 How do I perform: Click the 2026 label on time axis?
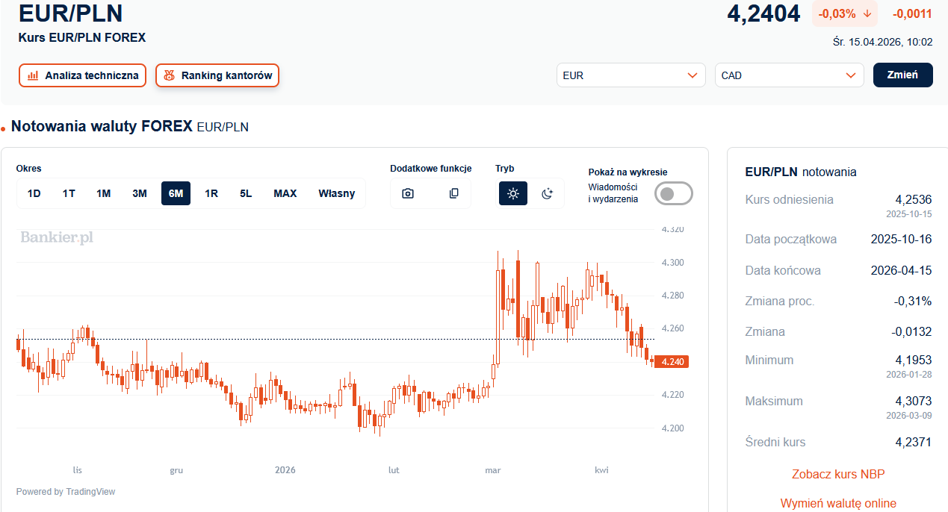click(x=285, y=470)
